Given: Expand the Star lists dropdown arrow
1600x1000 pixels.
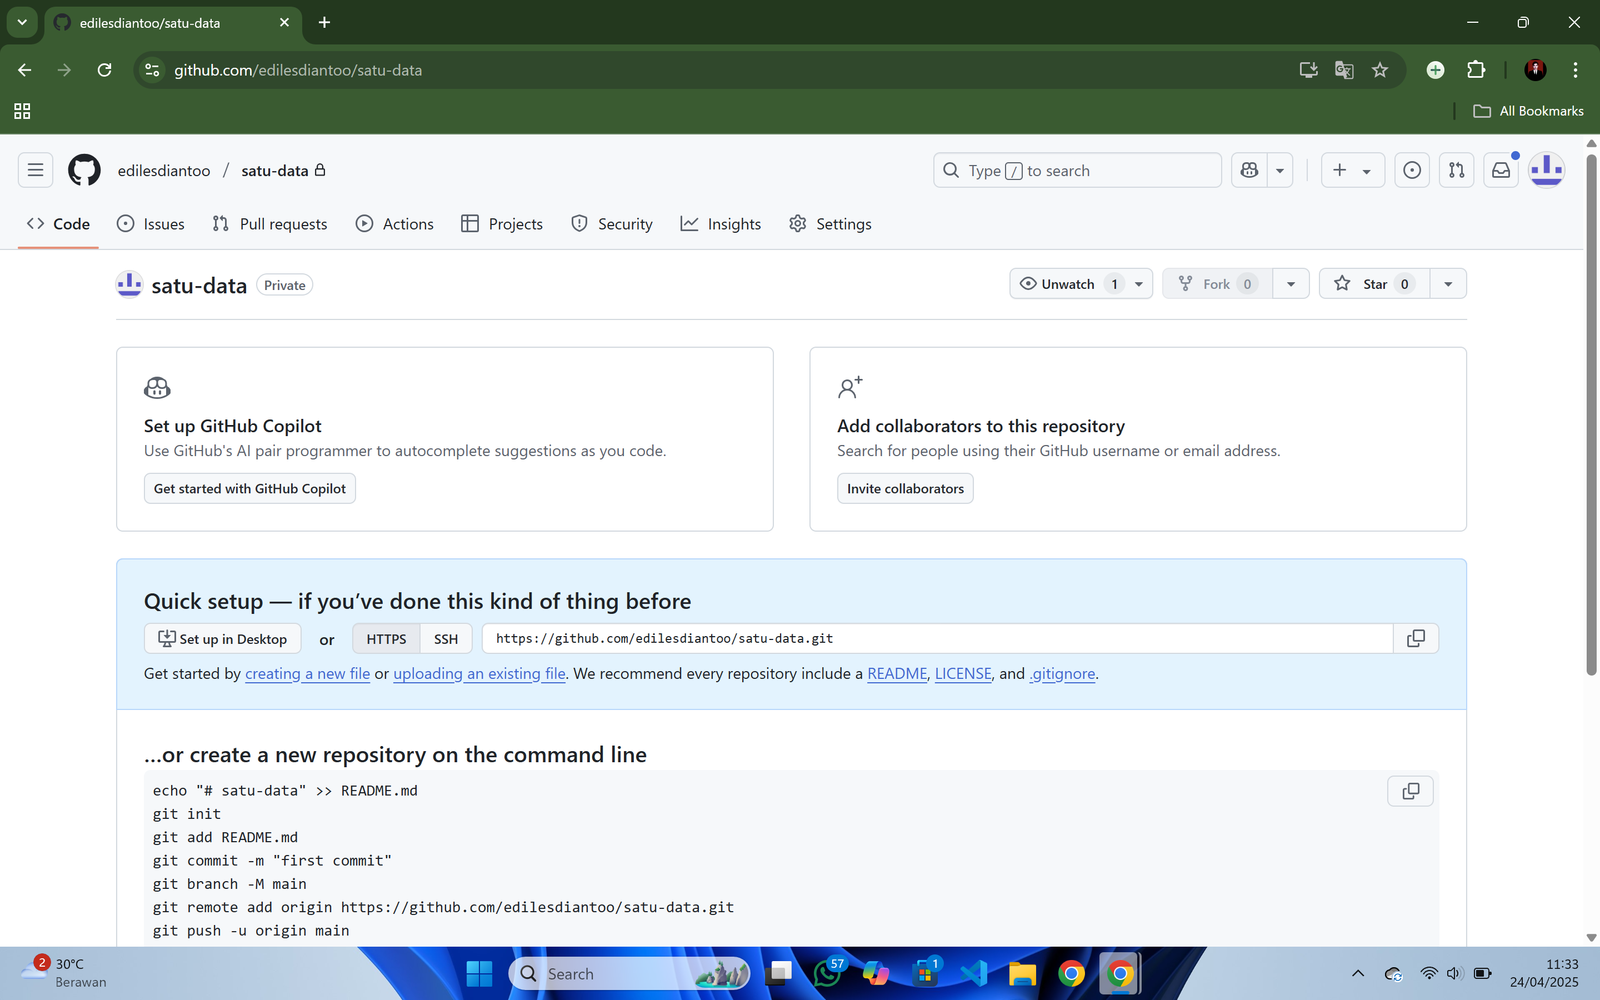Looking at the screenshot, I should click(x=1448, y=284).
